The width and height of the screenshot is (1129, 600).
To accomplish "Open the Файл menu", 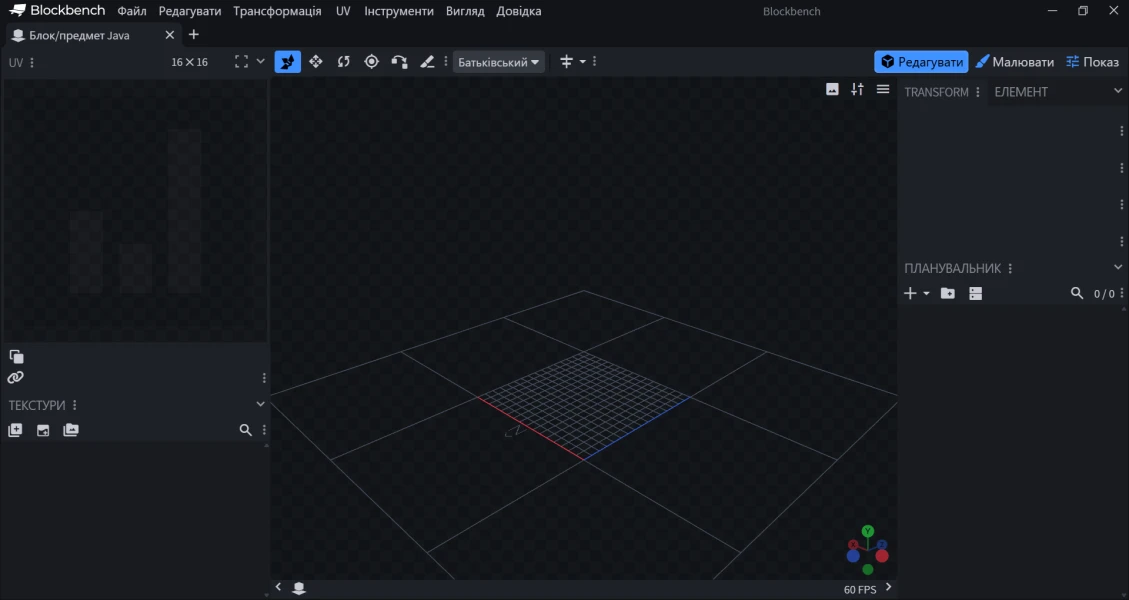I will tap(131, 11).
